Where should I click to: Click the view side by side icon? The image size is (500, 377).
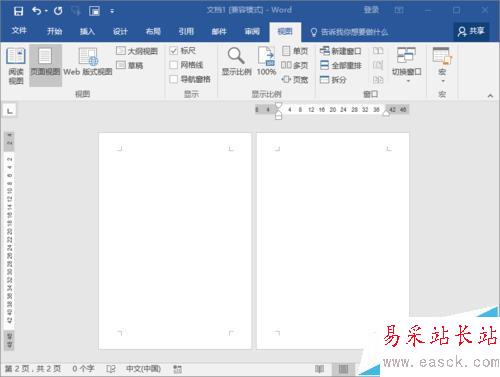pyautogui.click(x=378, y=51)
